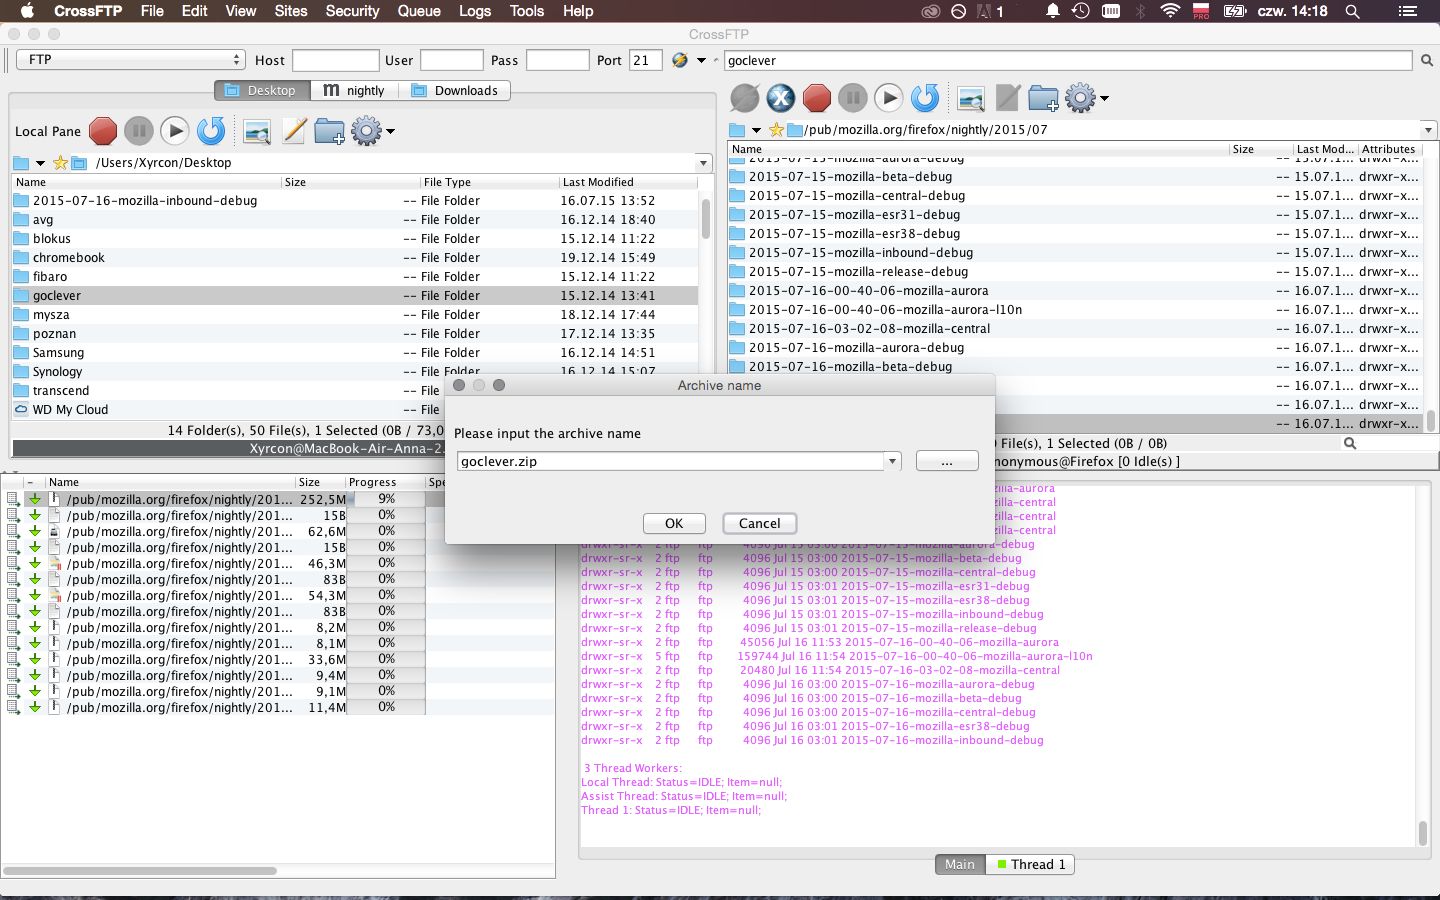Click the pause icon in remote toolbar
Image resolution: width=1440 pixels, height=900 pixels.
pyautogui.click(x=853, y=98)
